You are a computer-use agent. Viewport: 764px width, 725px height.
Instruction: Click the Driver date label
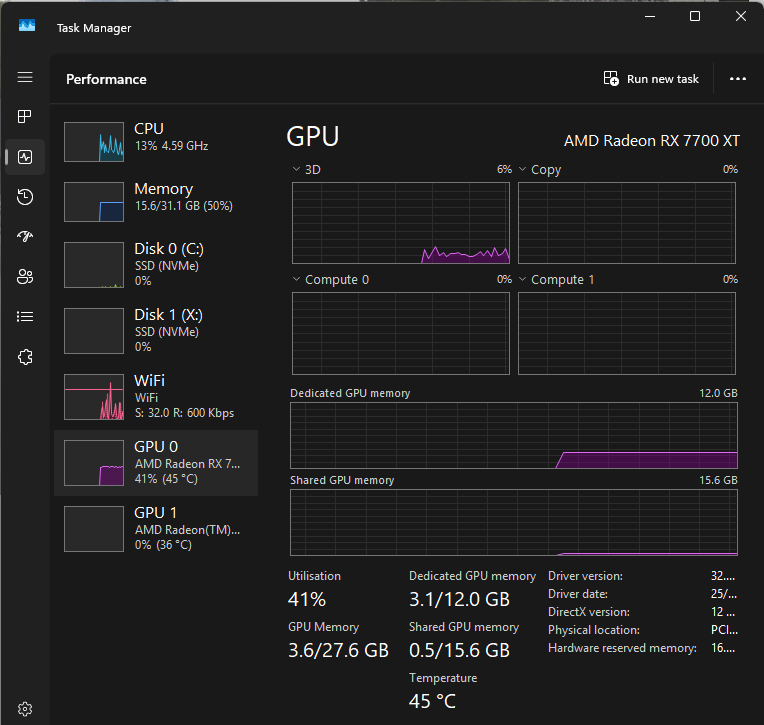tap(577, 594)
